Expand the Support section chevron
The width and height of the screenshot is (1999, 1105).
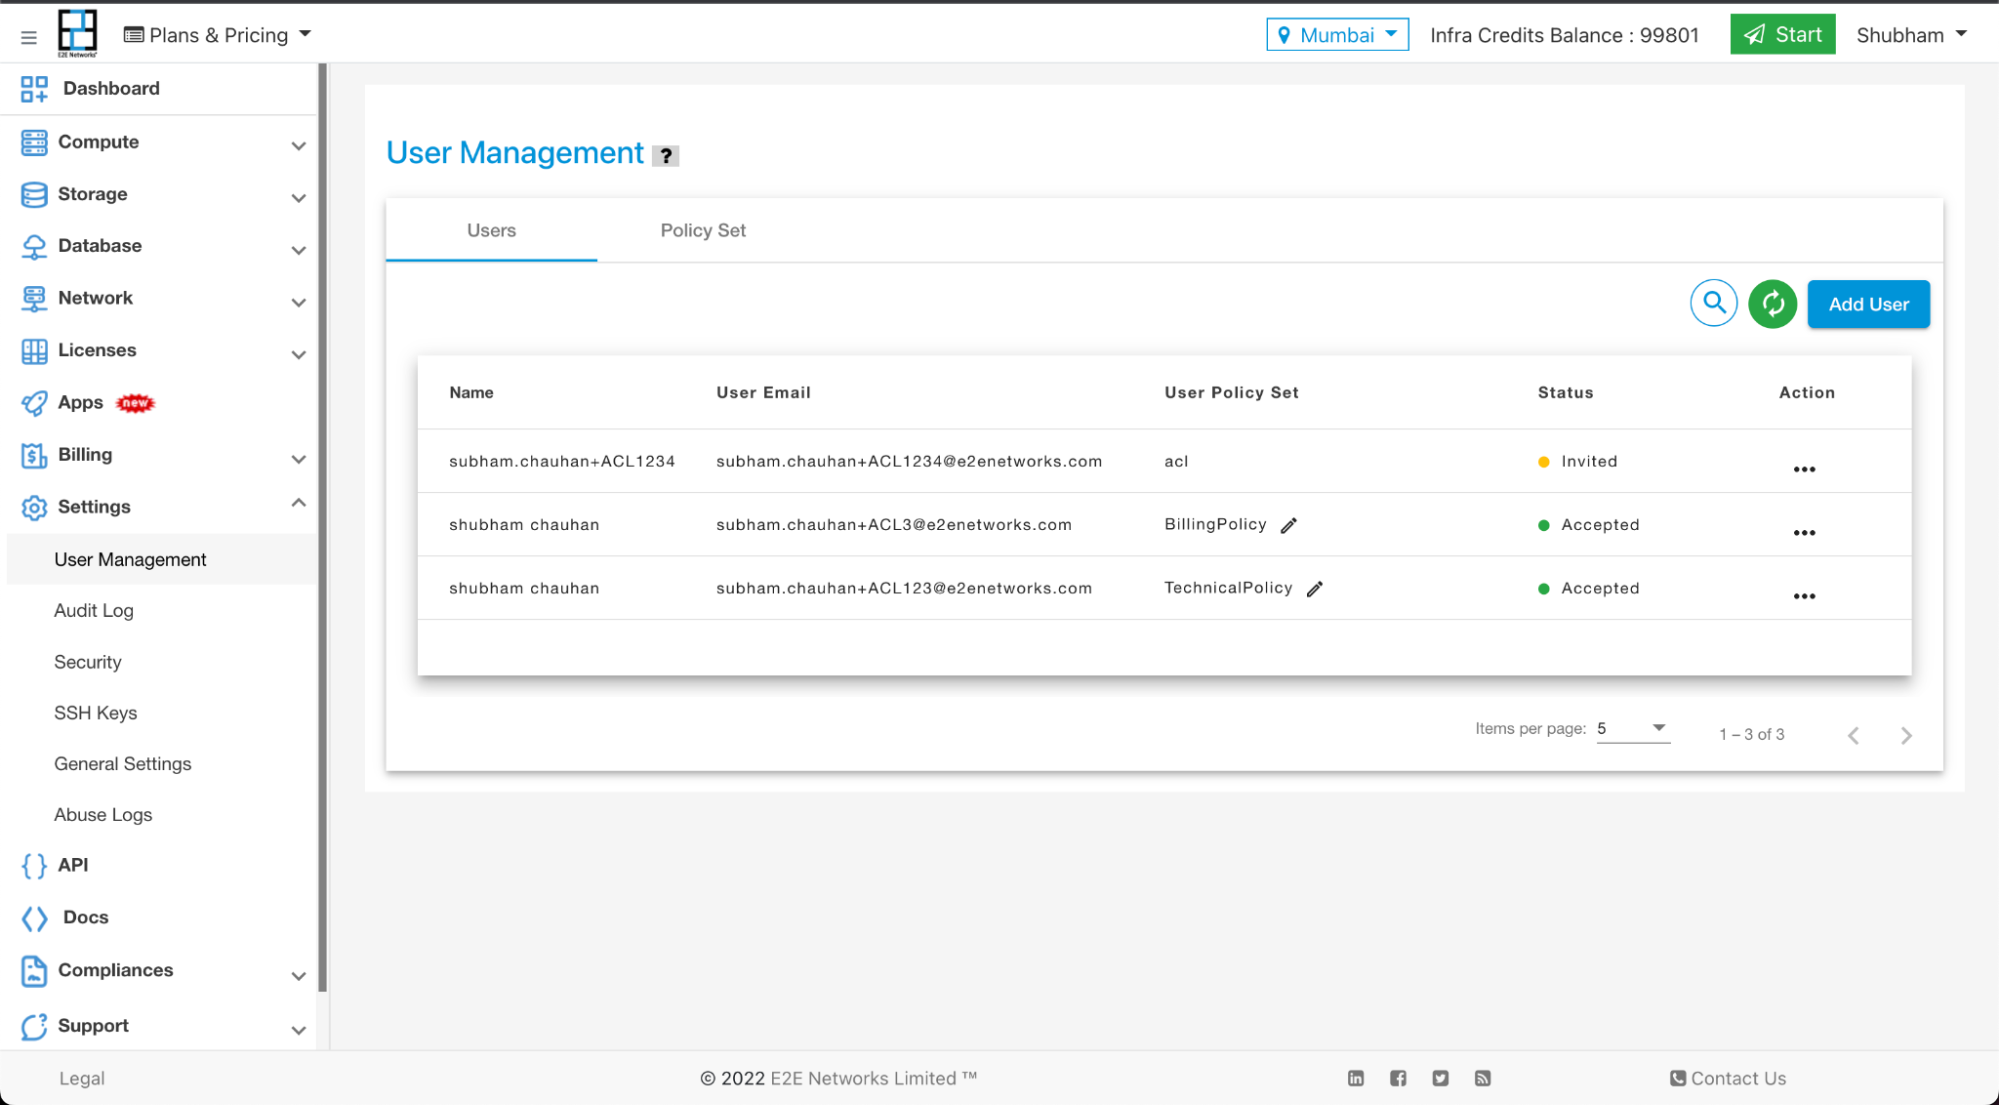click(x=298, y=1030)
